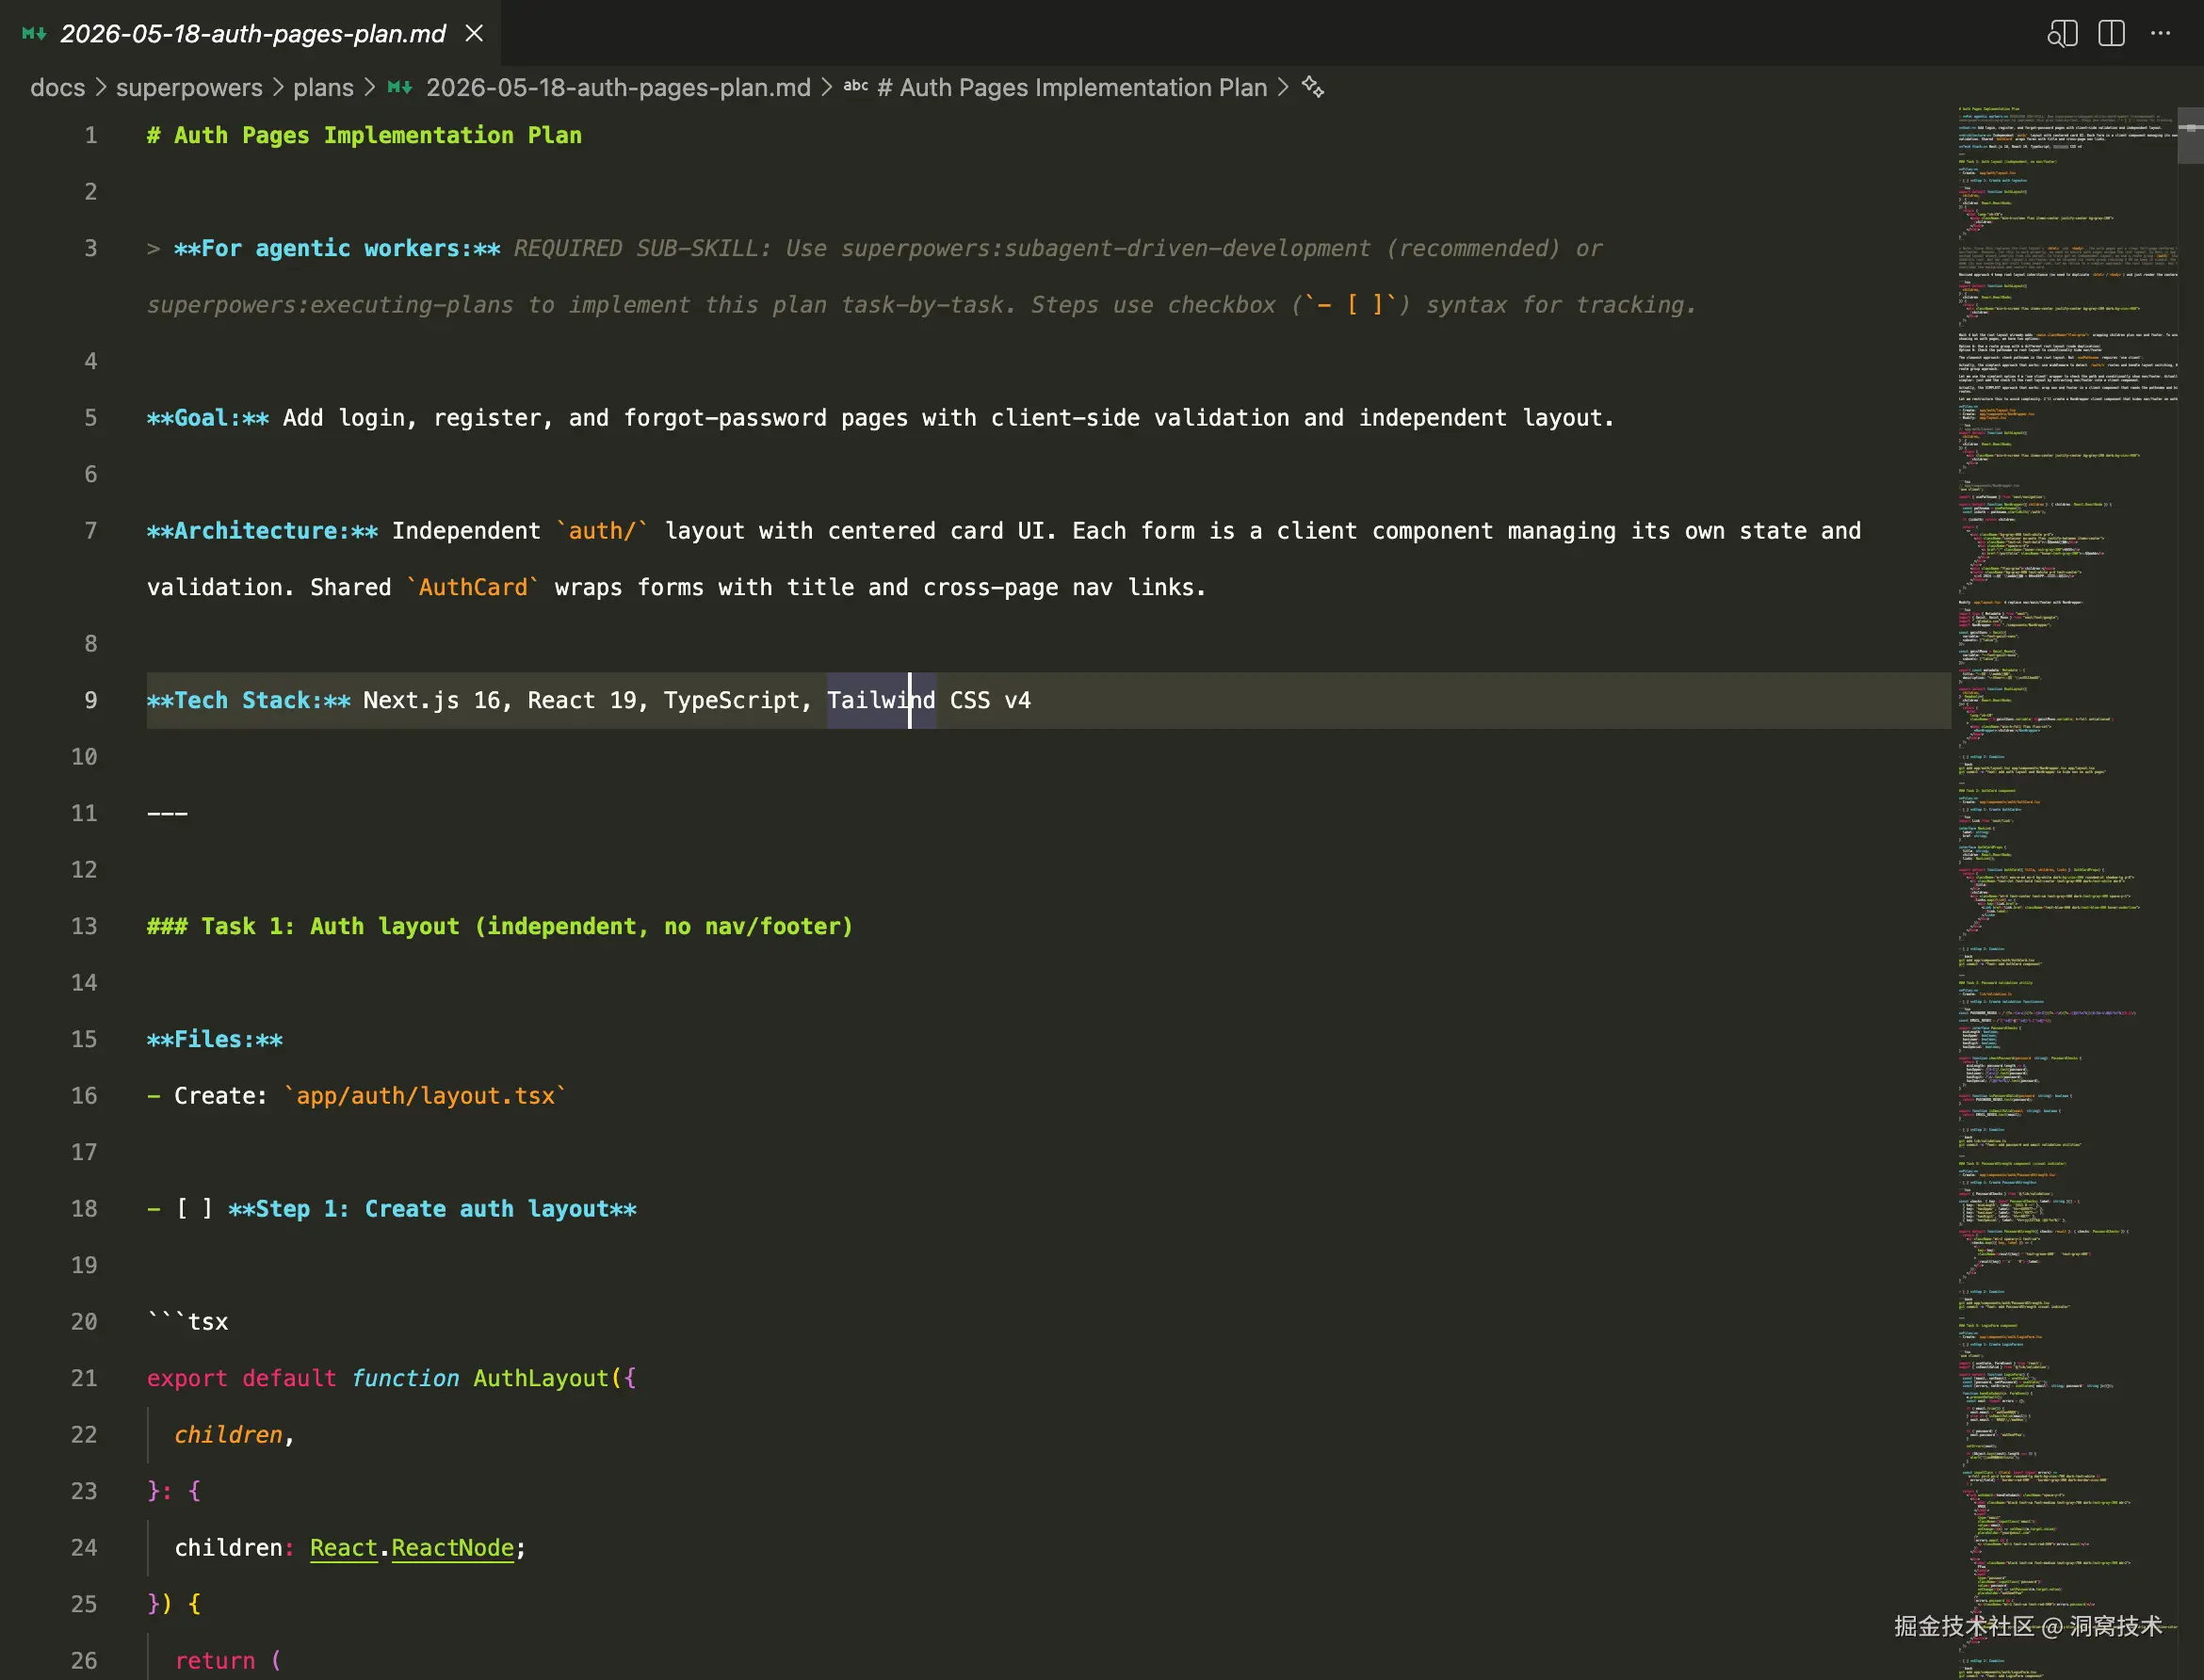The width and height of the screenshot is (2204, 1680).
Task: Click line number 13 in the gutter
Action: [x=84, y=926]
